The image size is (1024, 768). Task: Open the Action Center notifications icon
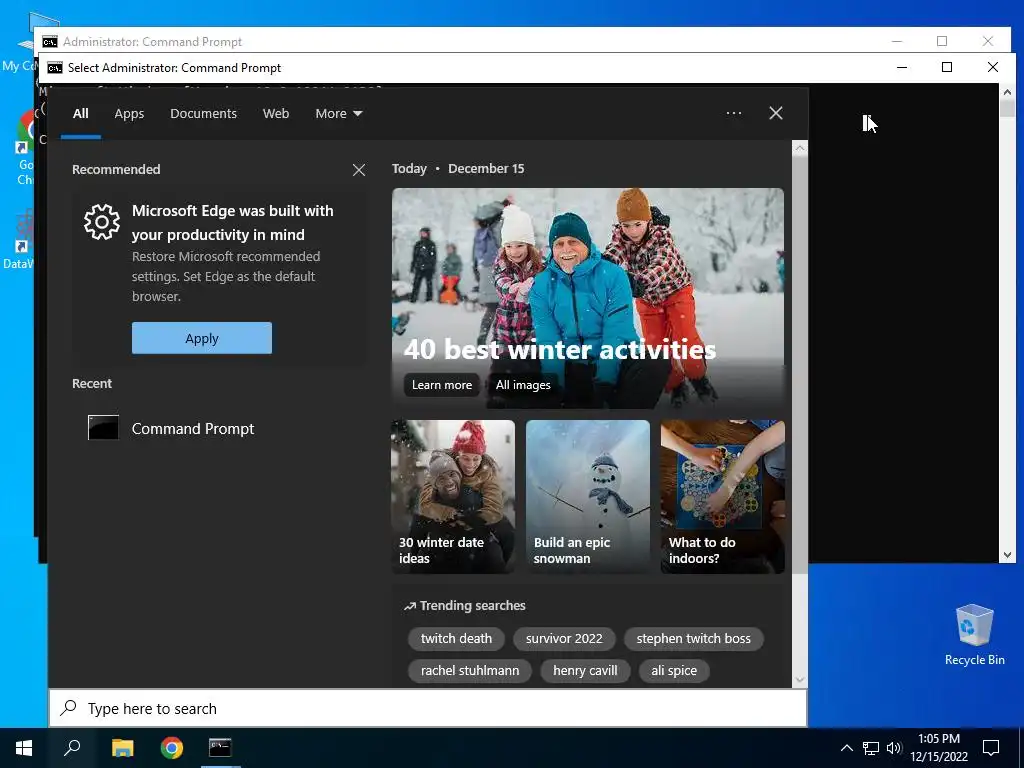click(991, 748)
